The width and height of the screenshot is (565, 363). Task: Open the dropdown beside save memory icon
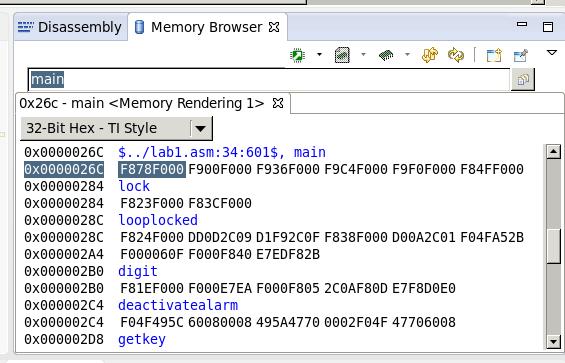click(363, 55)
